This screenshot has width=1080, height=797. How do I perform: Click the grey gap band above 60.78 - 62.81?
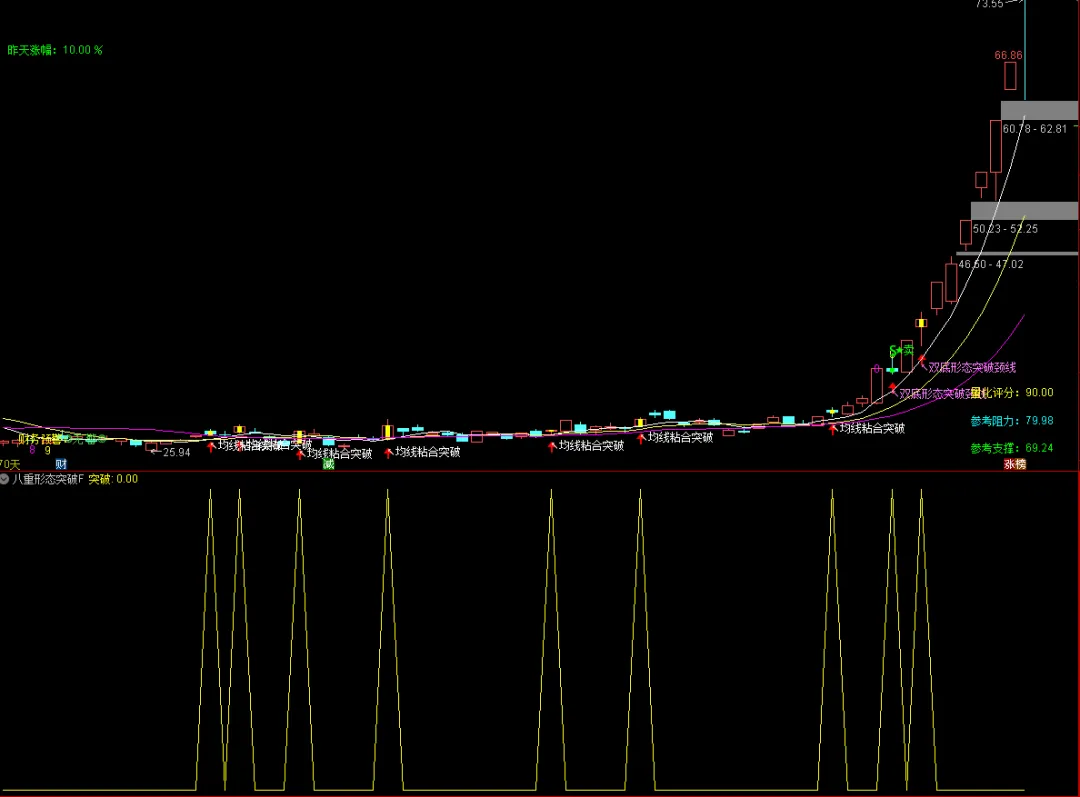point(1039,110)
